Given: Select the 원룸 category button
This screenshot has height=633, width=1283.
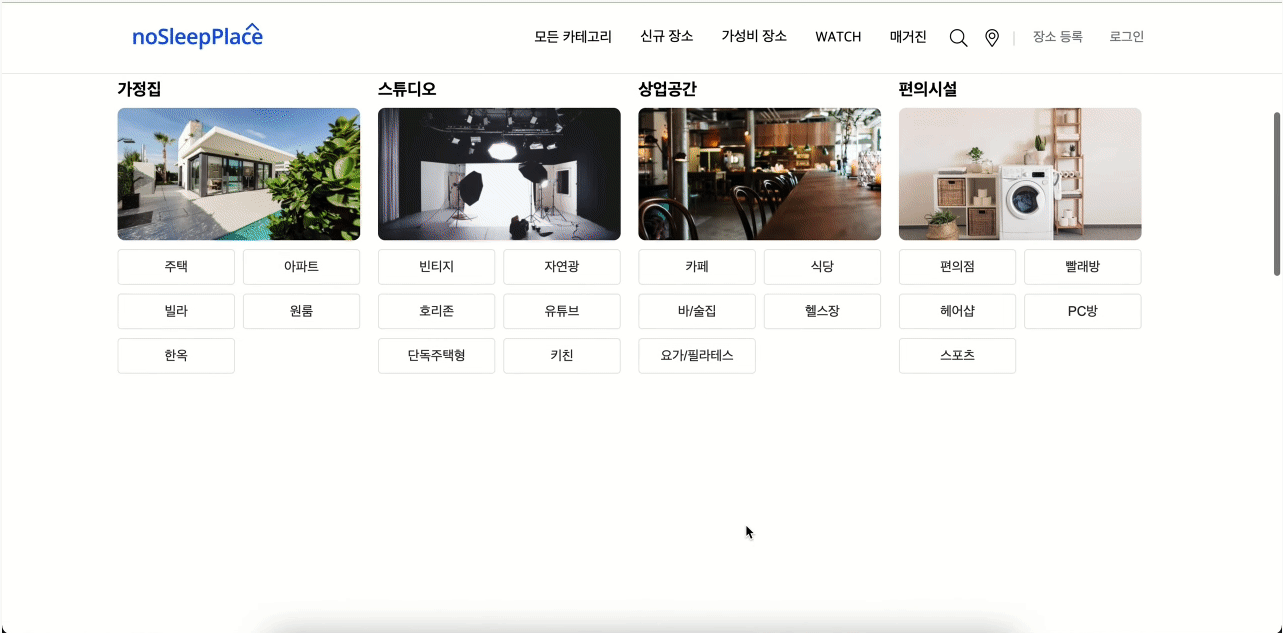Looking at the screenshot, I should [x=301, y=311].
